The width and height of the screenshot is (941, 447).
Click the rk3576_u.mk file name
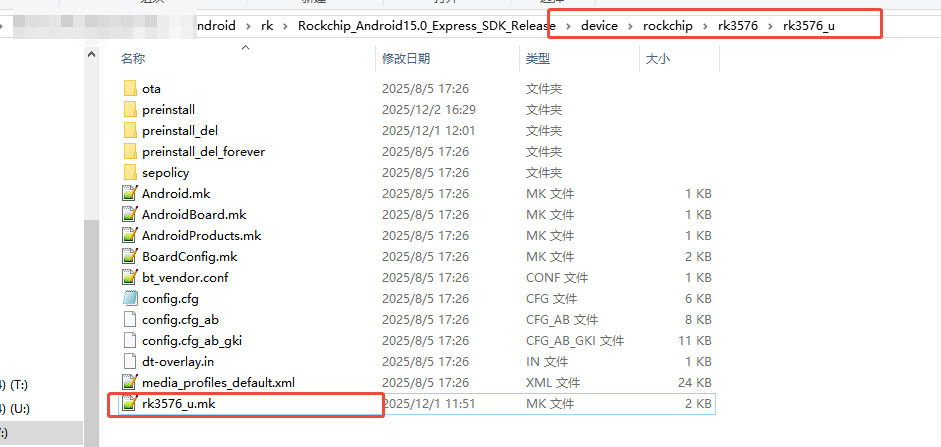click(179, 404)
